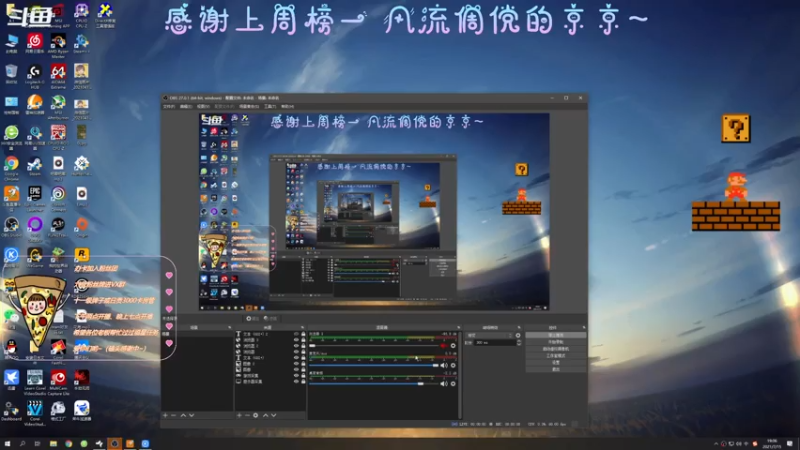Open Logitech G HUB desktop icon
800x450 pixels.
click(35, 76)
